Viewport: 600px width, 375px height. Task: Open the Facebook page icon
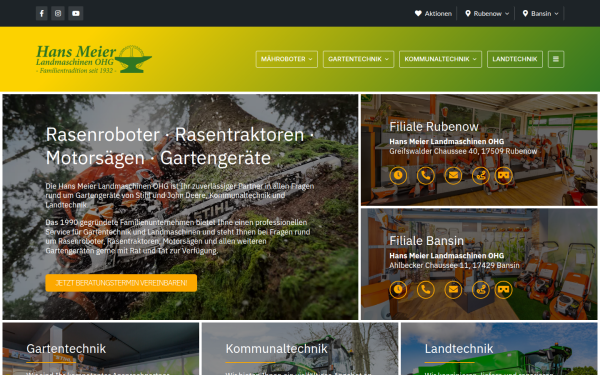tap(42, 13)
